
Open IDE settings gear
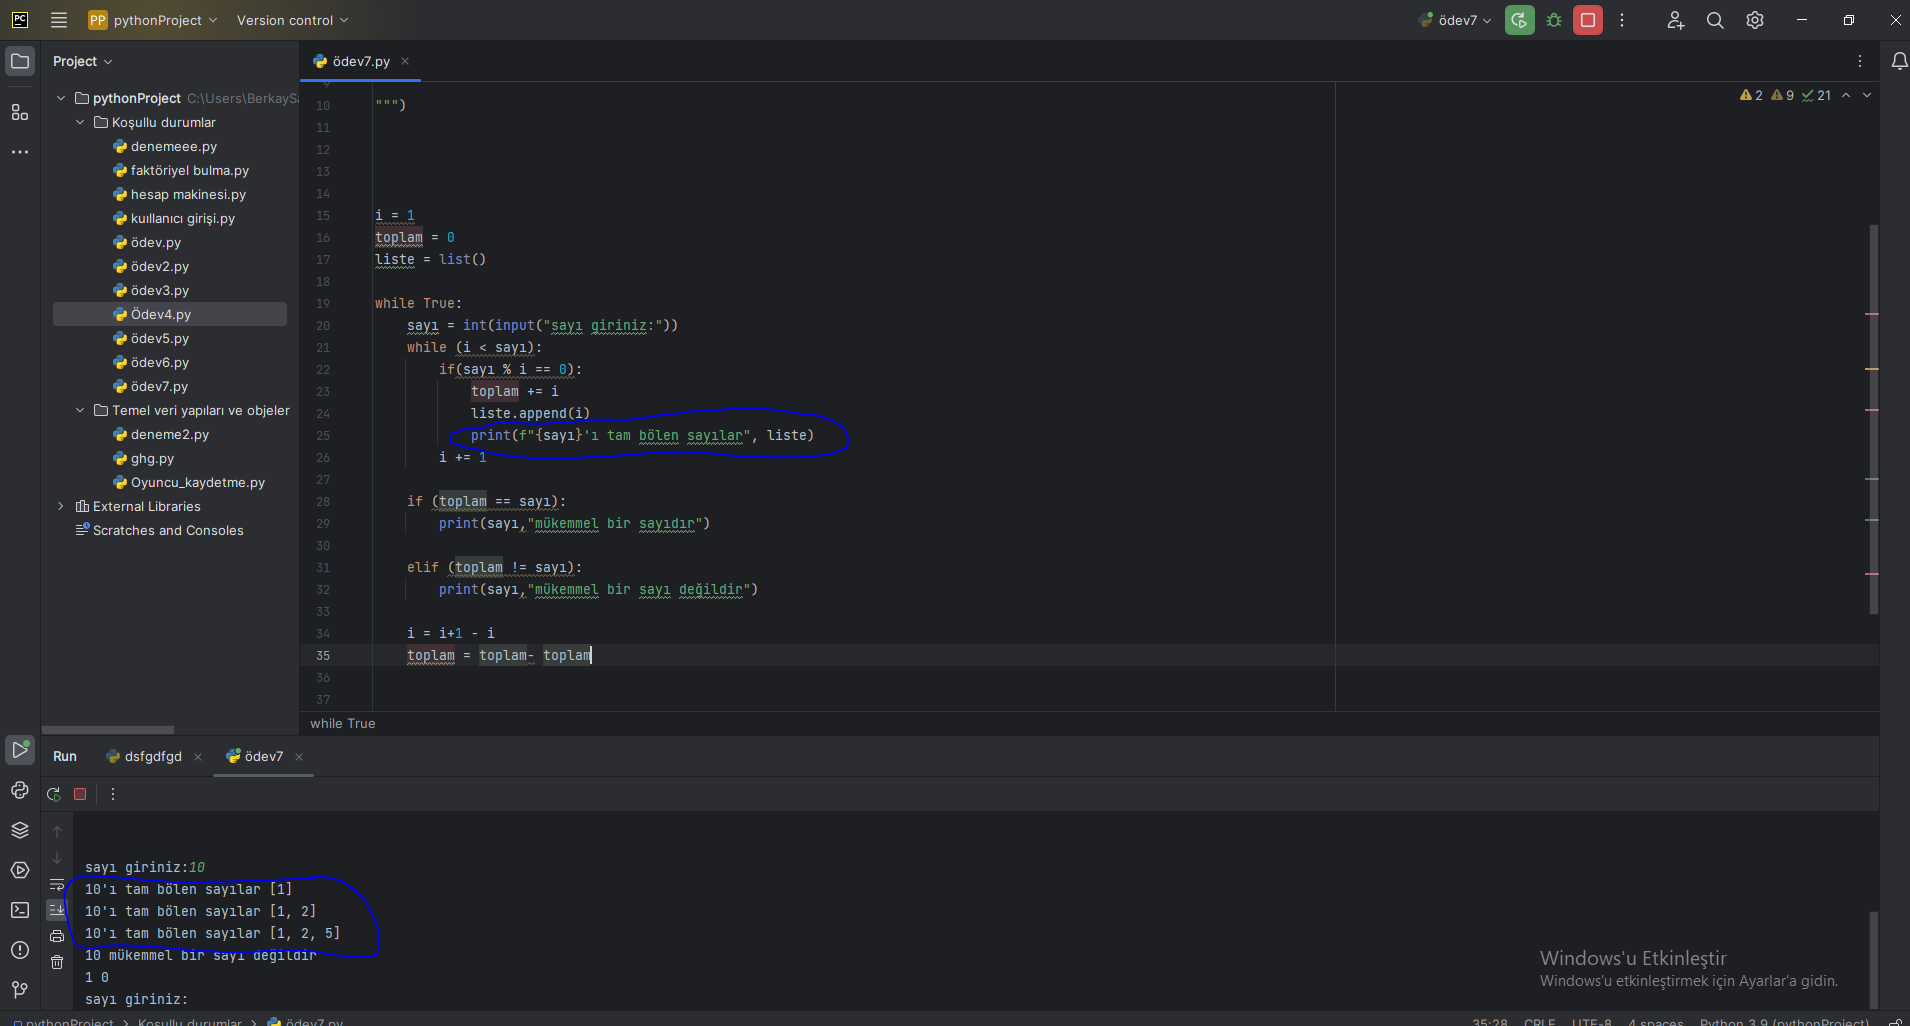pos(1755,20)
